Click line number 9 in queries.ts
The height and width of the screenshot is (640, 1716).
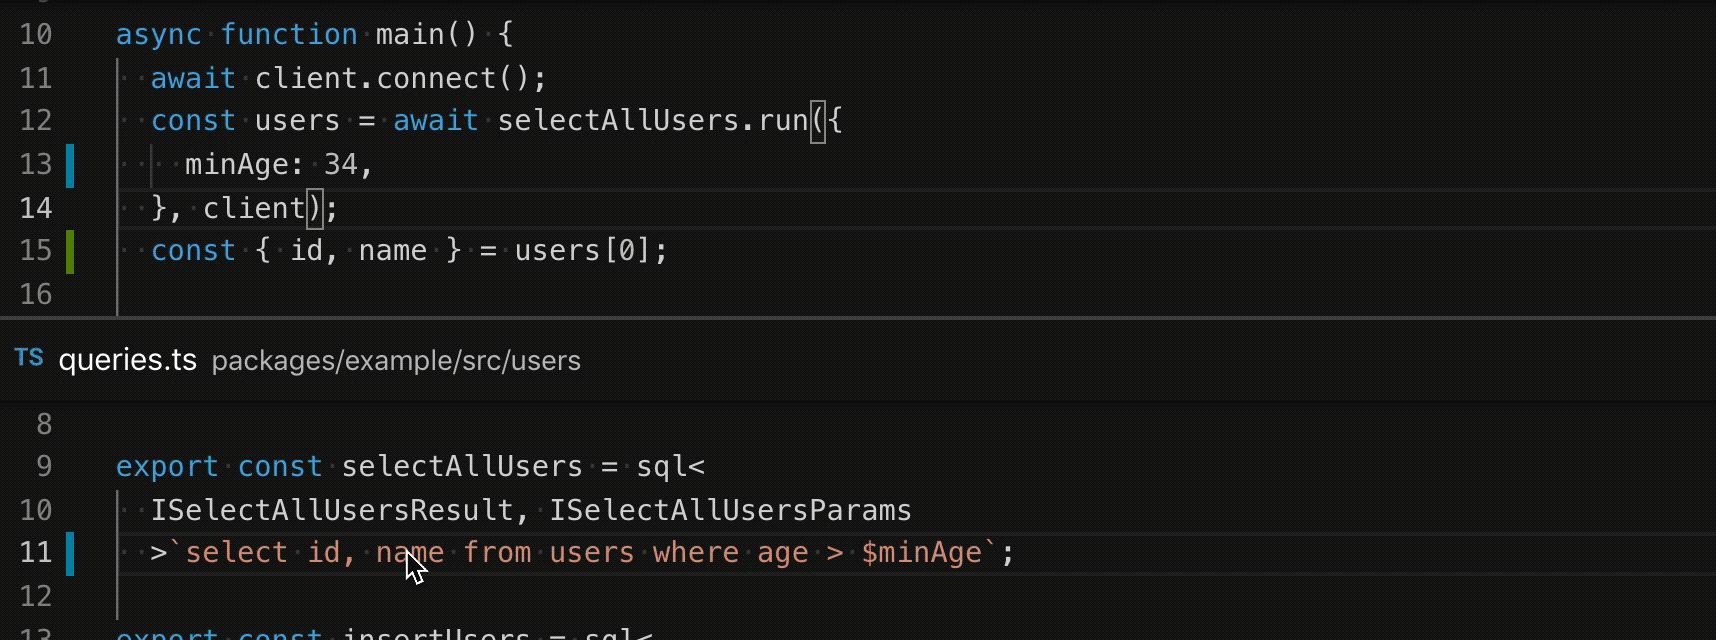pos(44,467)
